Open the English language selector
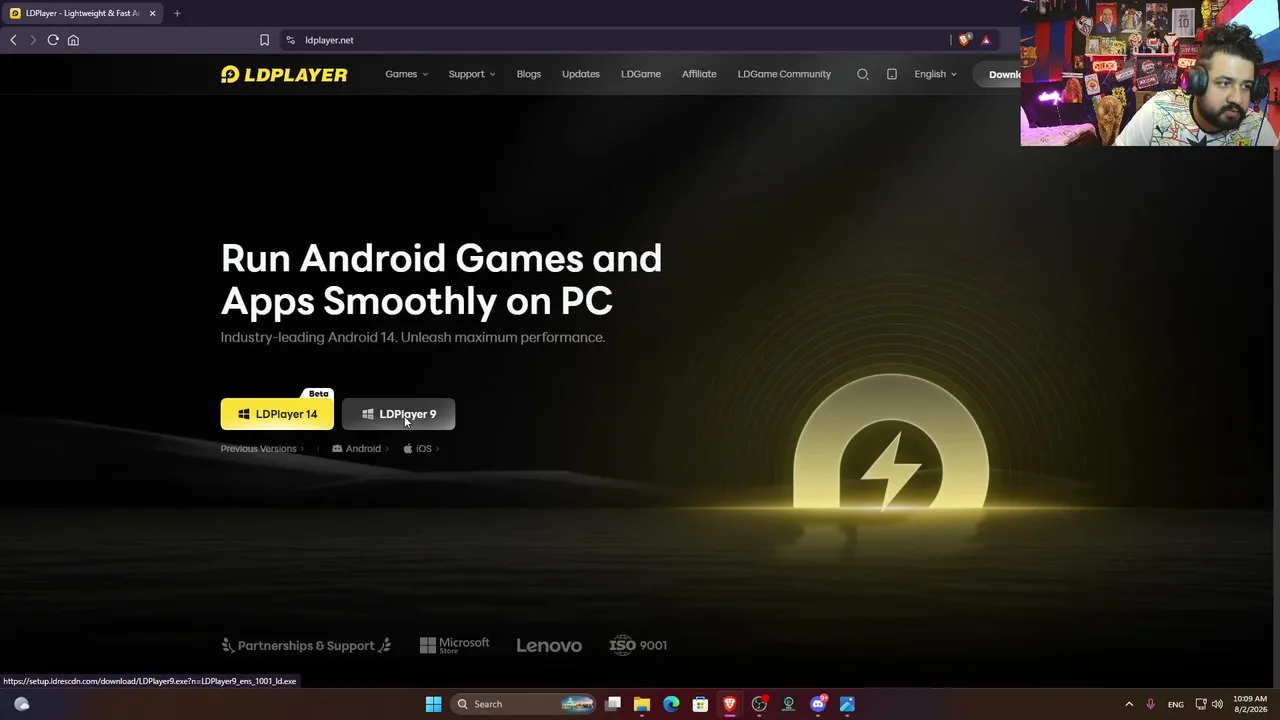This screenshot has height=720, width=1280. [935, 74]
